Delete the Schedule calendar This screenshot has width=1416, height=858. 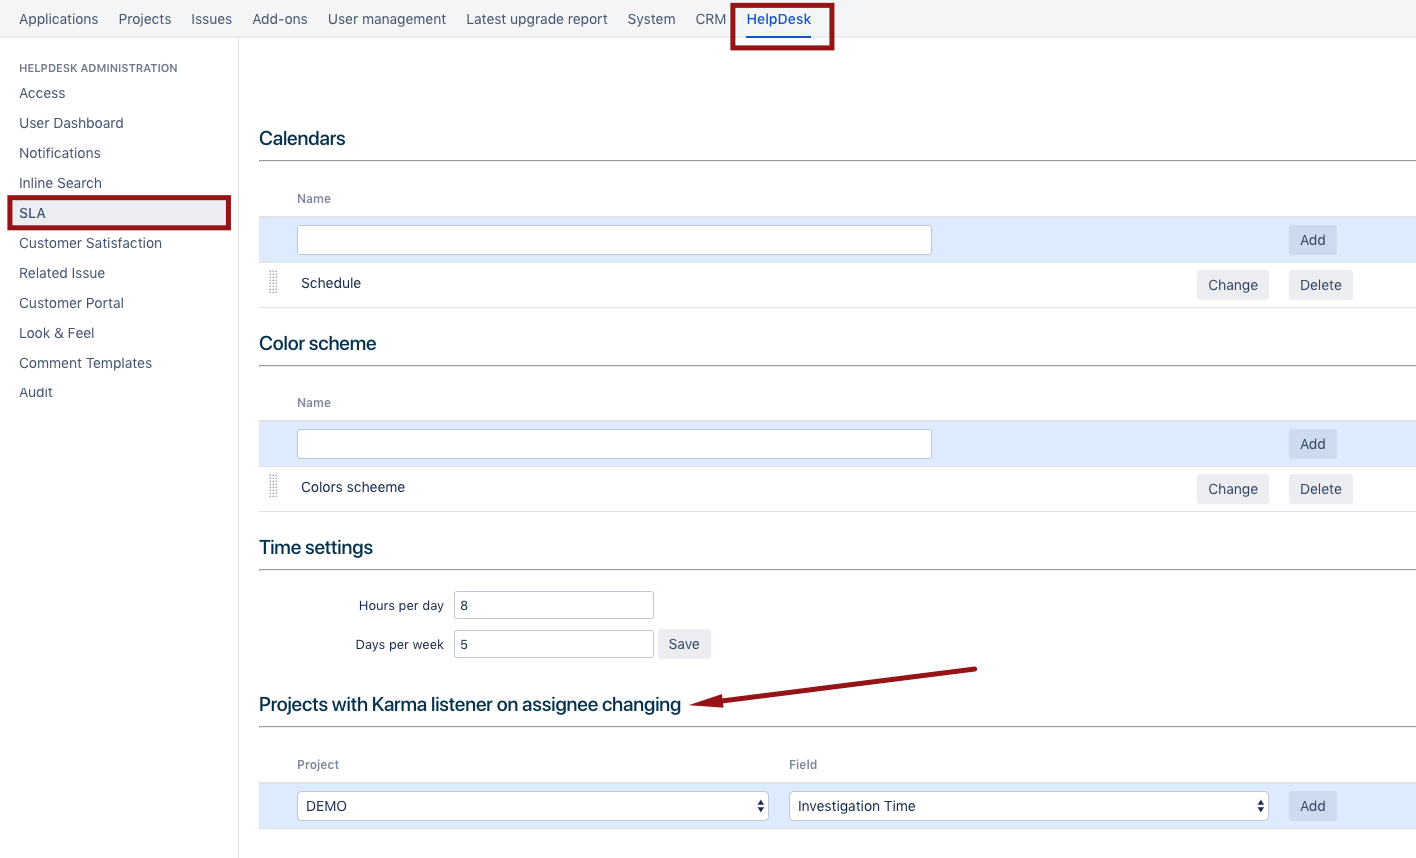1320,285
